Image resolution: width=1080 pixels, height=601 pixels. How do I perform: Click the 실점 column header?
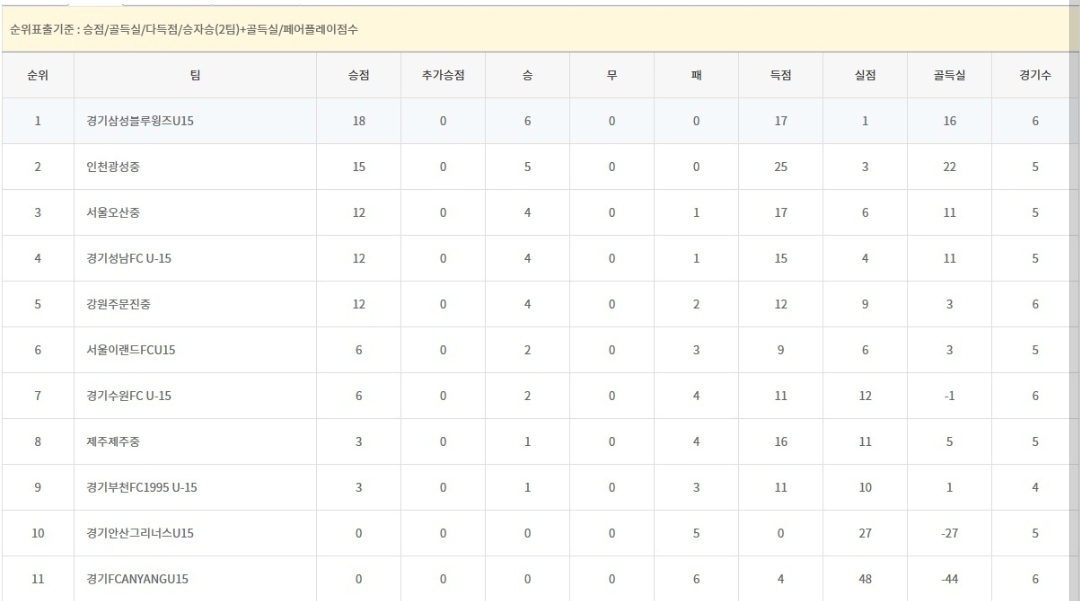(x=865, y=75)
